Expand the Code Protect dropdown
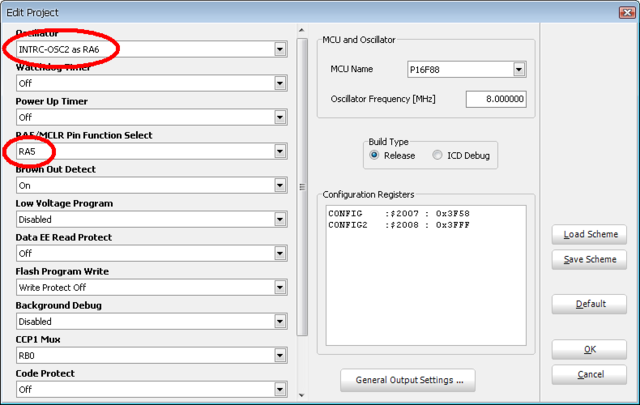Viewport: 640px width, 405px height. click(x=151, y=389)
